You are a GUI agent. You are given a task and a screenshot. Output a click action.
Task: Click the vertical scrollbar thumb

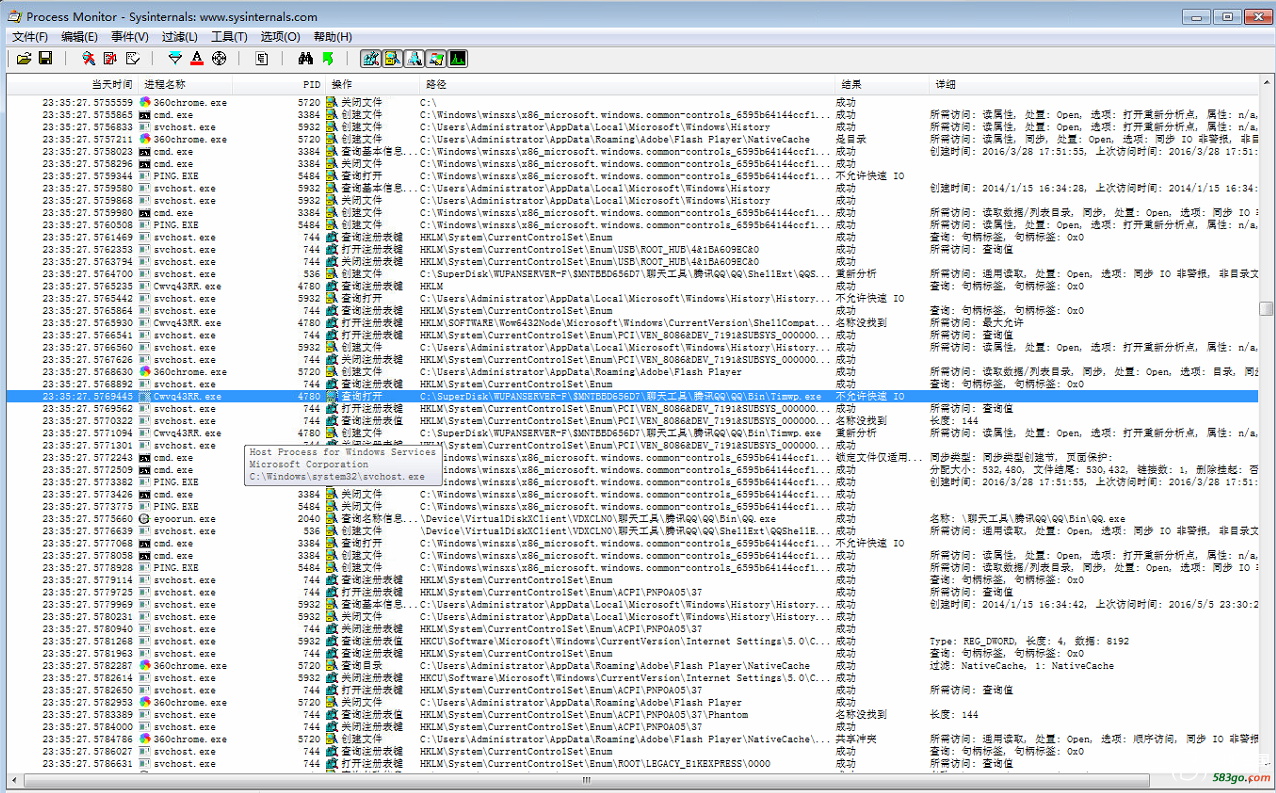click(x=1266, y=309)
